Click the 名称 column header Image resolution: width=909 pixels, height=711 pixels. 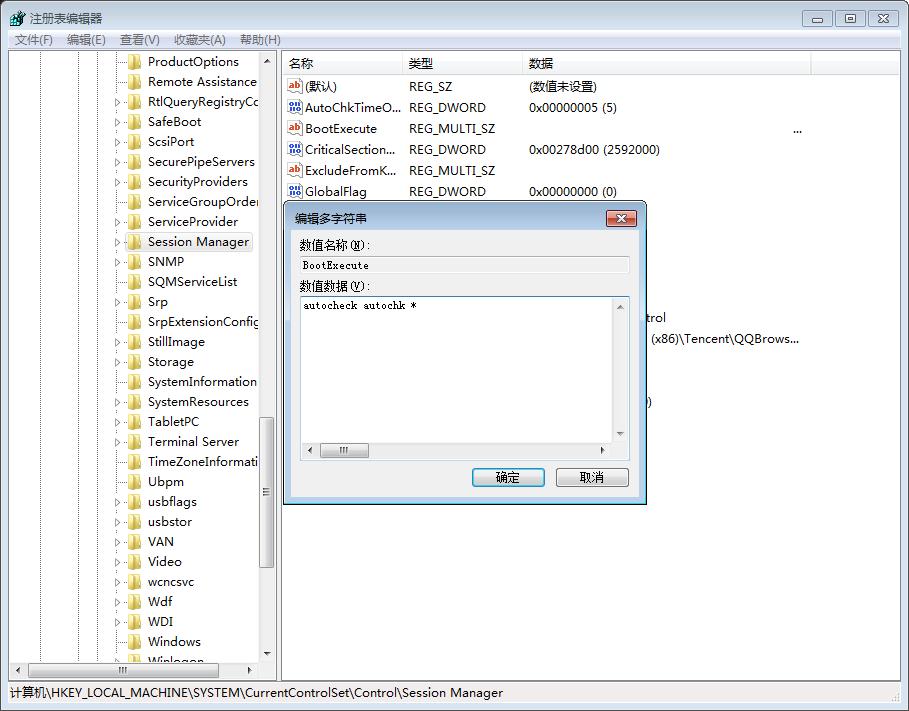(x=301, y=64)
